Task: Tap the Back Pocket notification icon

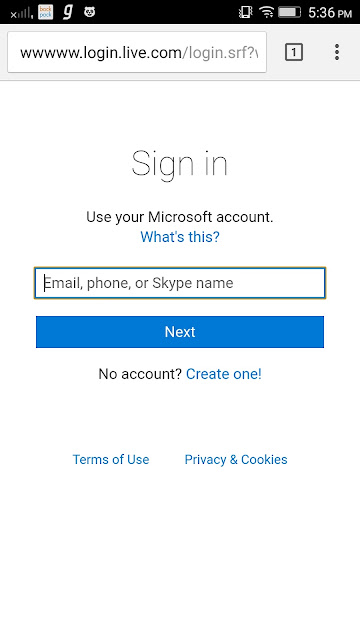Action: coord(46,12)
